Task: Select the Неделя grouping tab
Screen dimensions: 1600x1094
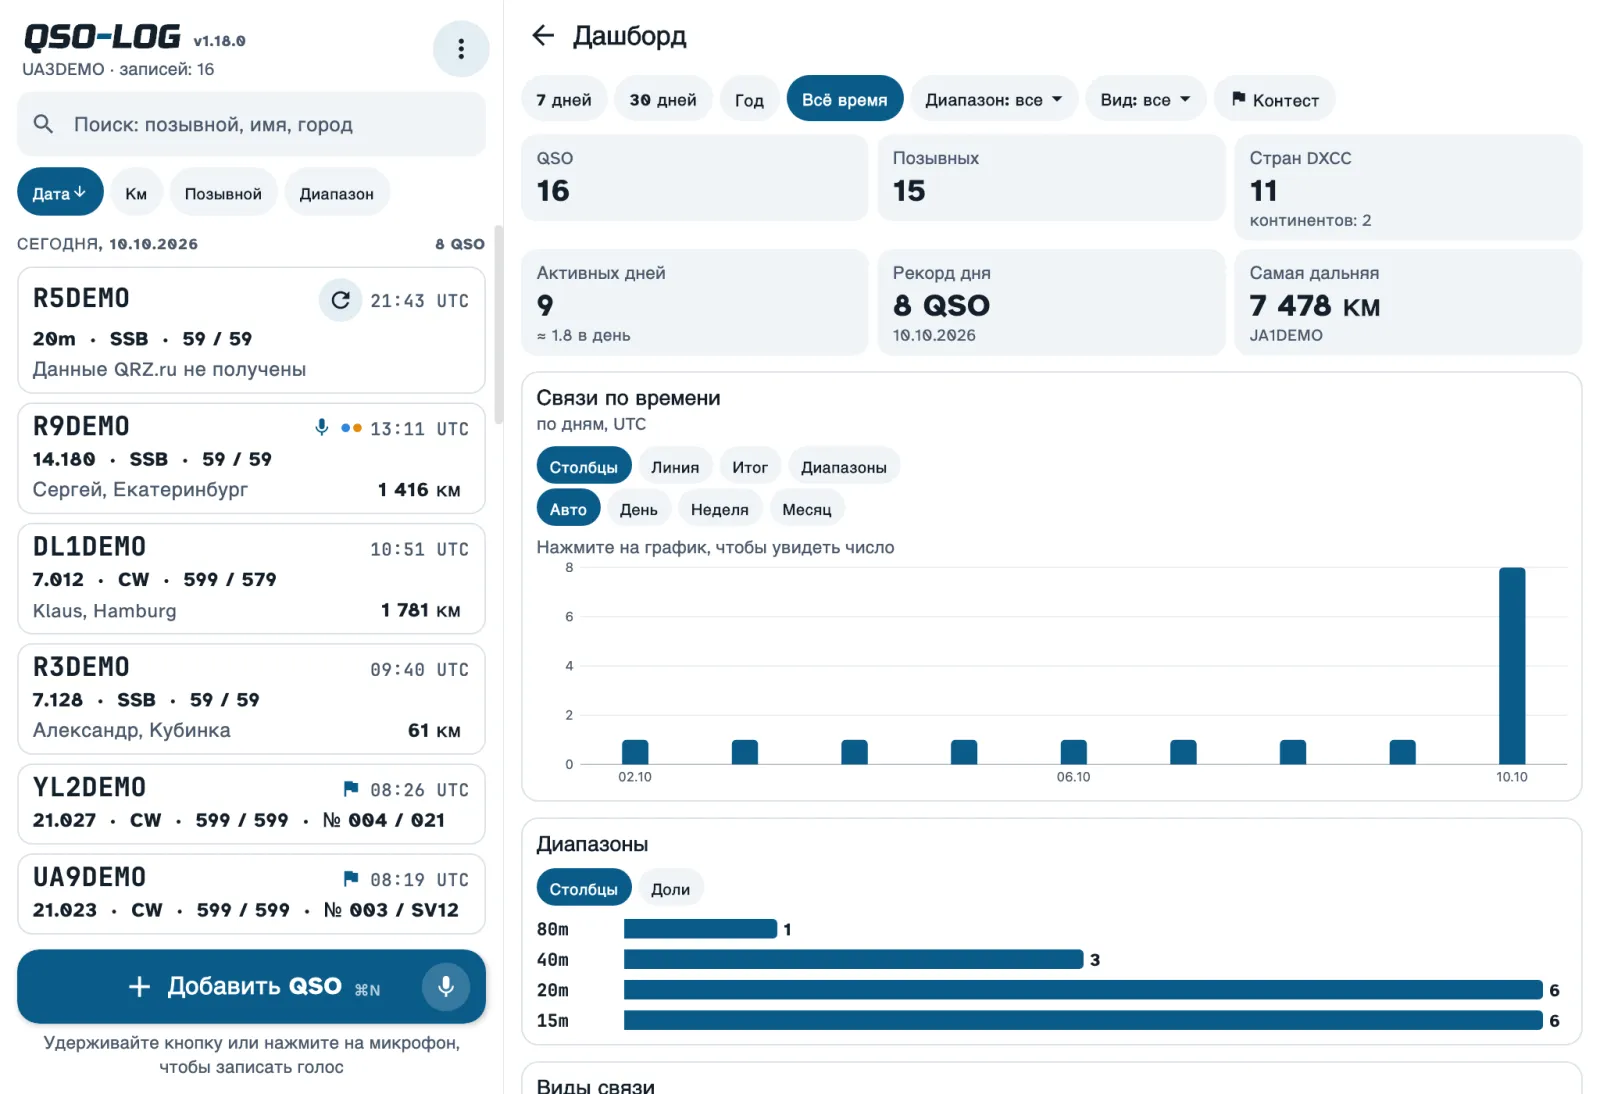Action: click(x=720, y=509)
